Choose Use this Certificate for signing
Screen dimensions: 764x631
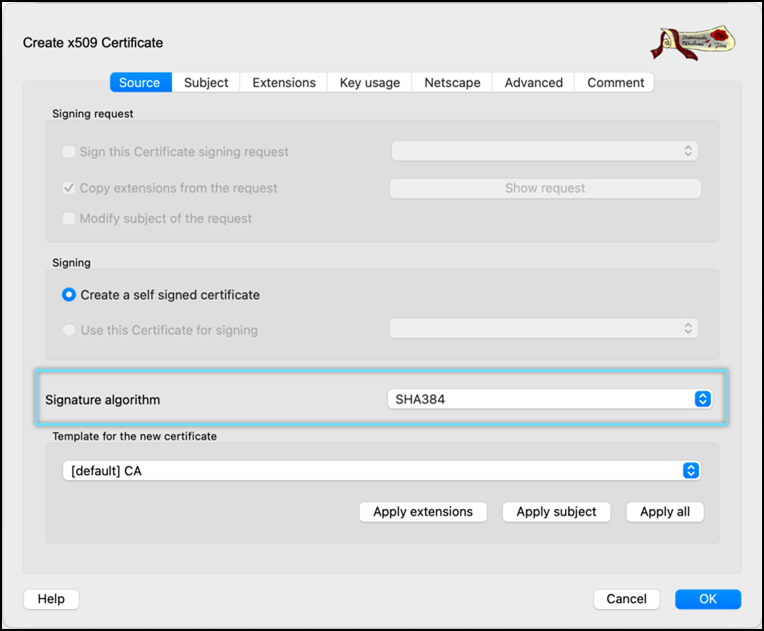tap(69, 330)
